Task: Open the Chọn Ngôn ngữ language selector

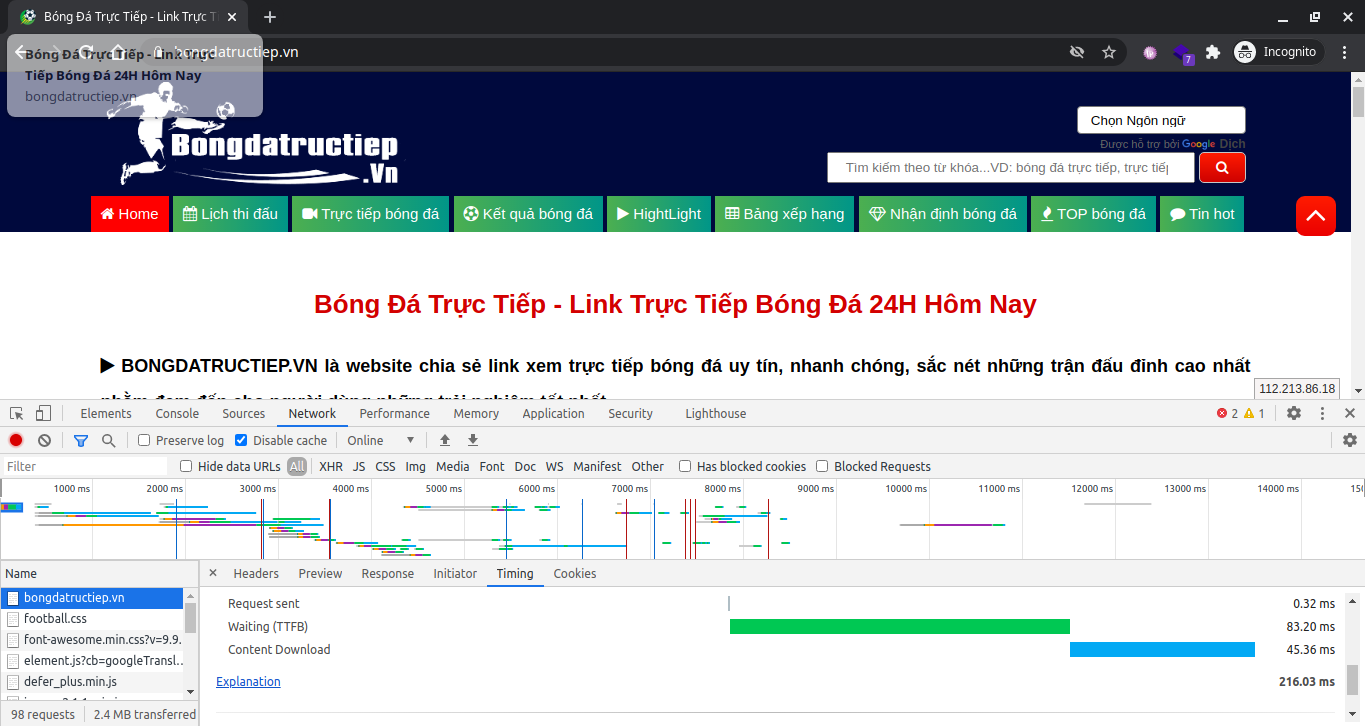Action: click(x=1160, y=120)
